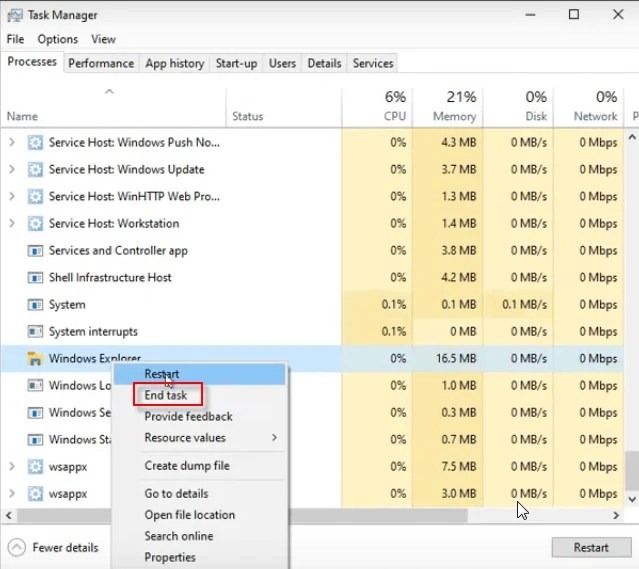
Task: Open the Options menu
Action: click(57, 39)
